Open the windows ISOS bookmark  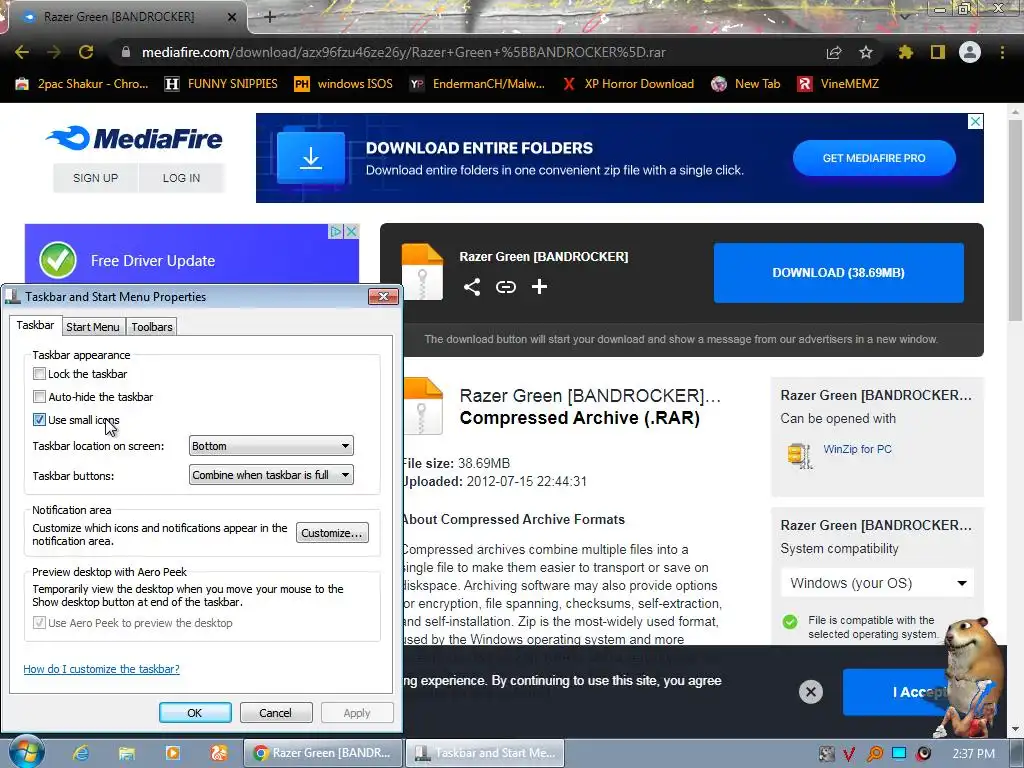pos(344,84)
